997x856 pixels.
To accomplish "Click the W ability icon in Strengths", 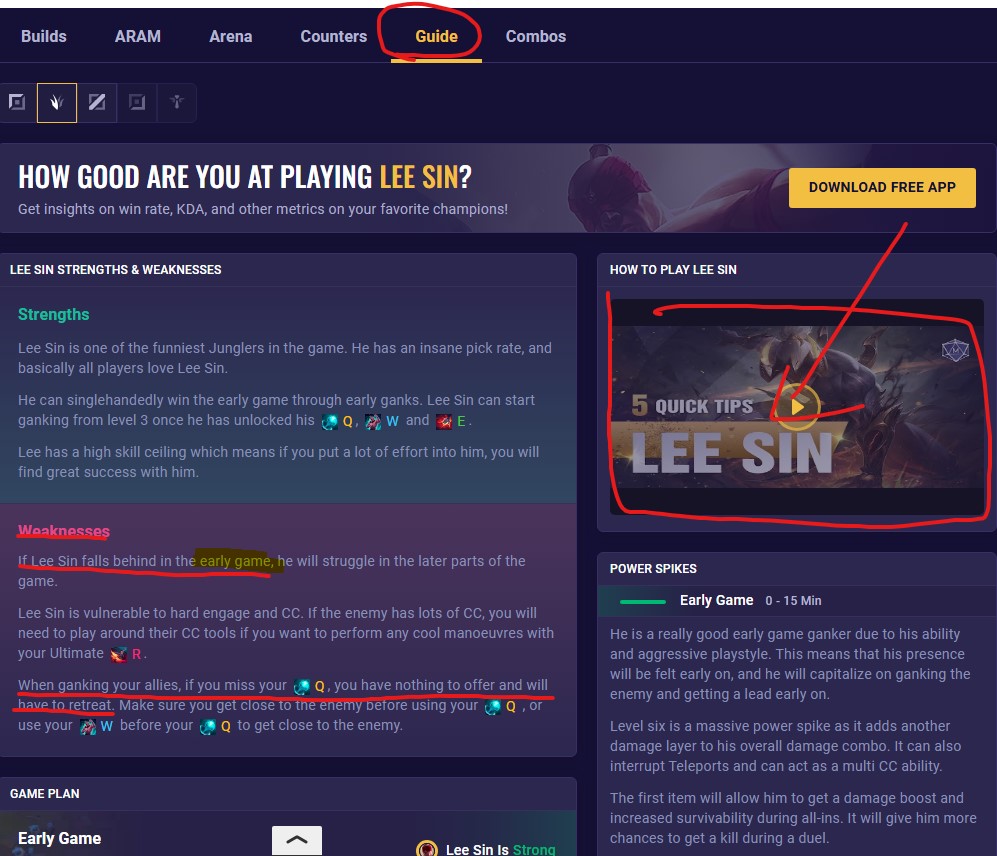I will click(x=373, y=421).
